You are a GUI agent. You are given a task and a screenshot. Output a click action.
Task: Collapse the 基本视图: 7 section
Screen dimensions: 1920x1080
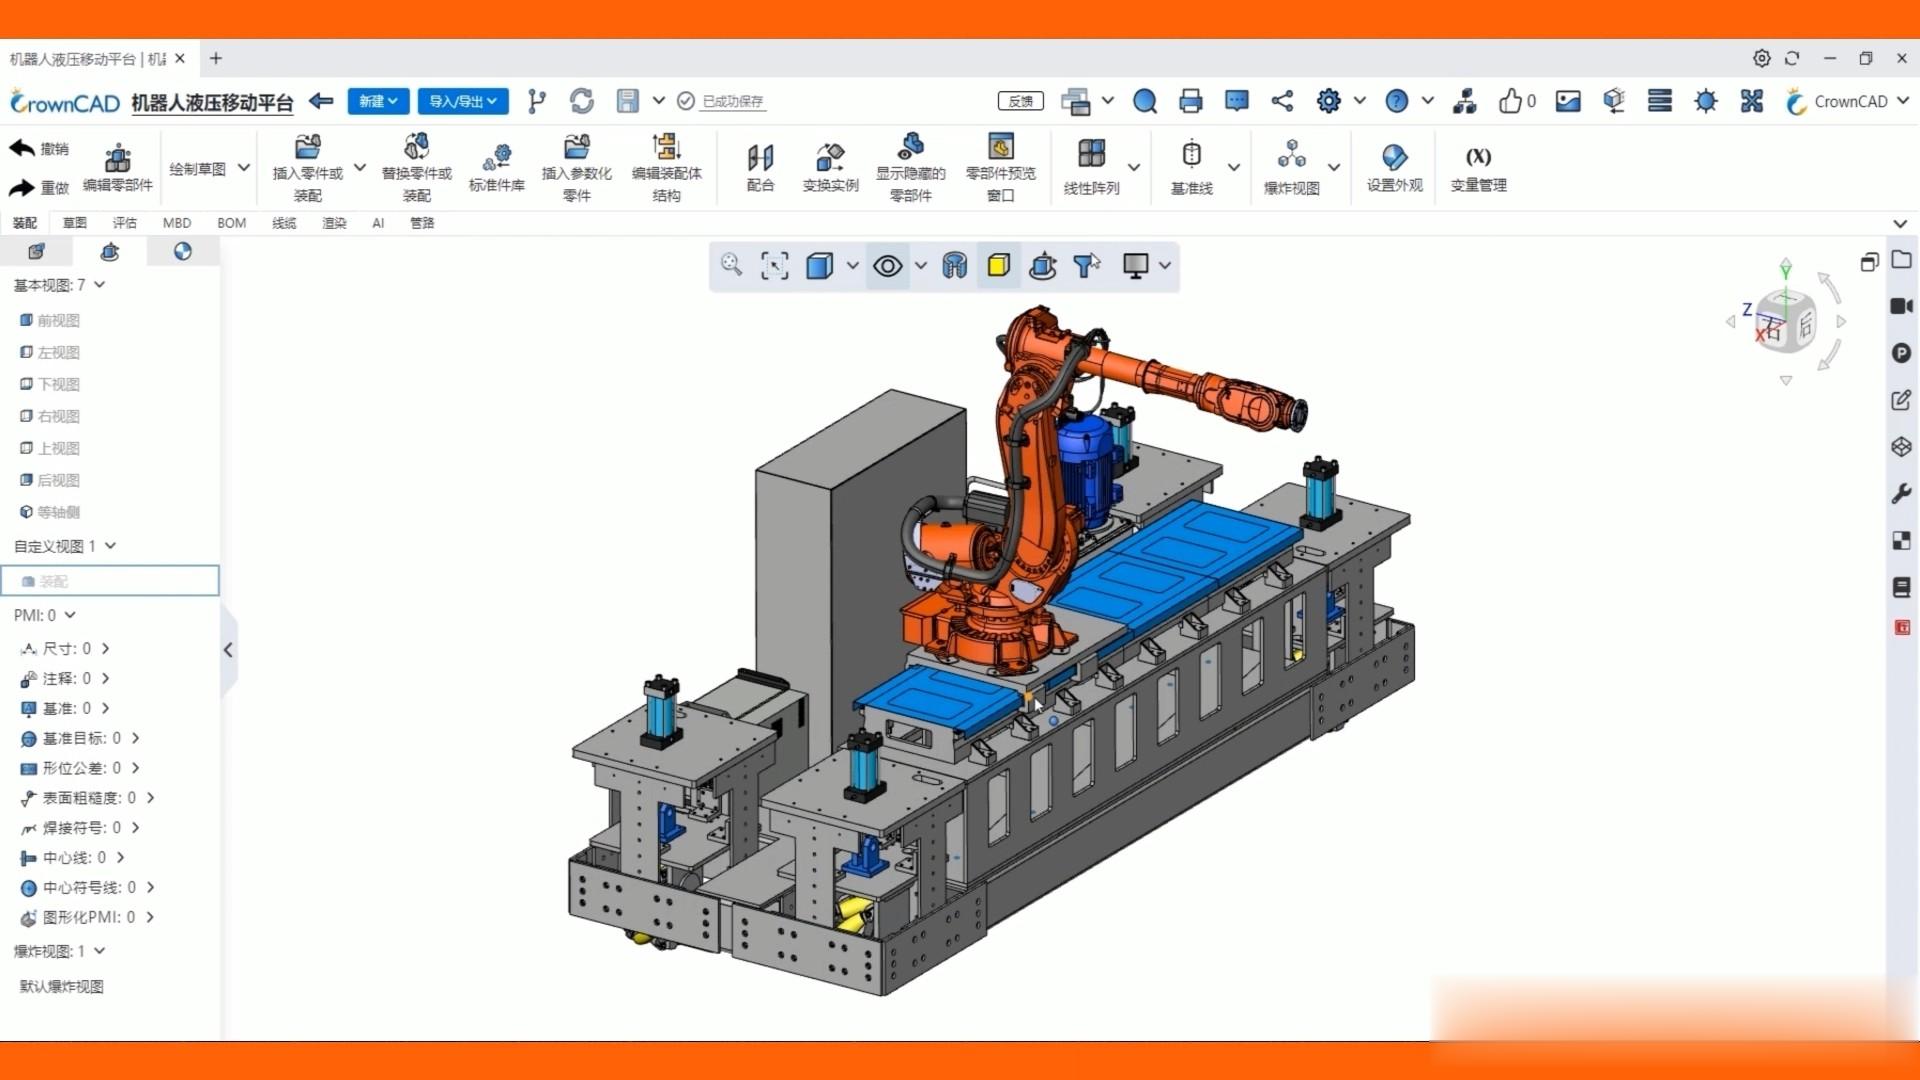click(100, 285)
